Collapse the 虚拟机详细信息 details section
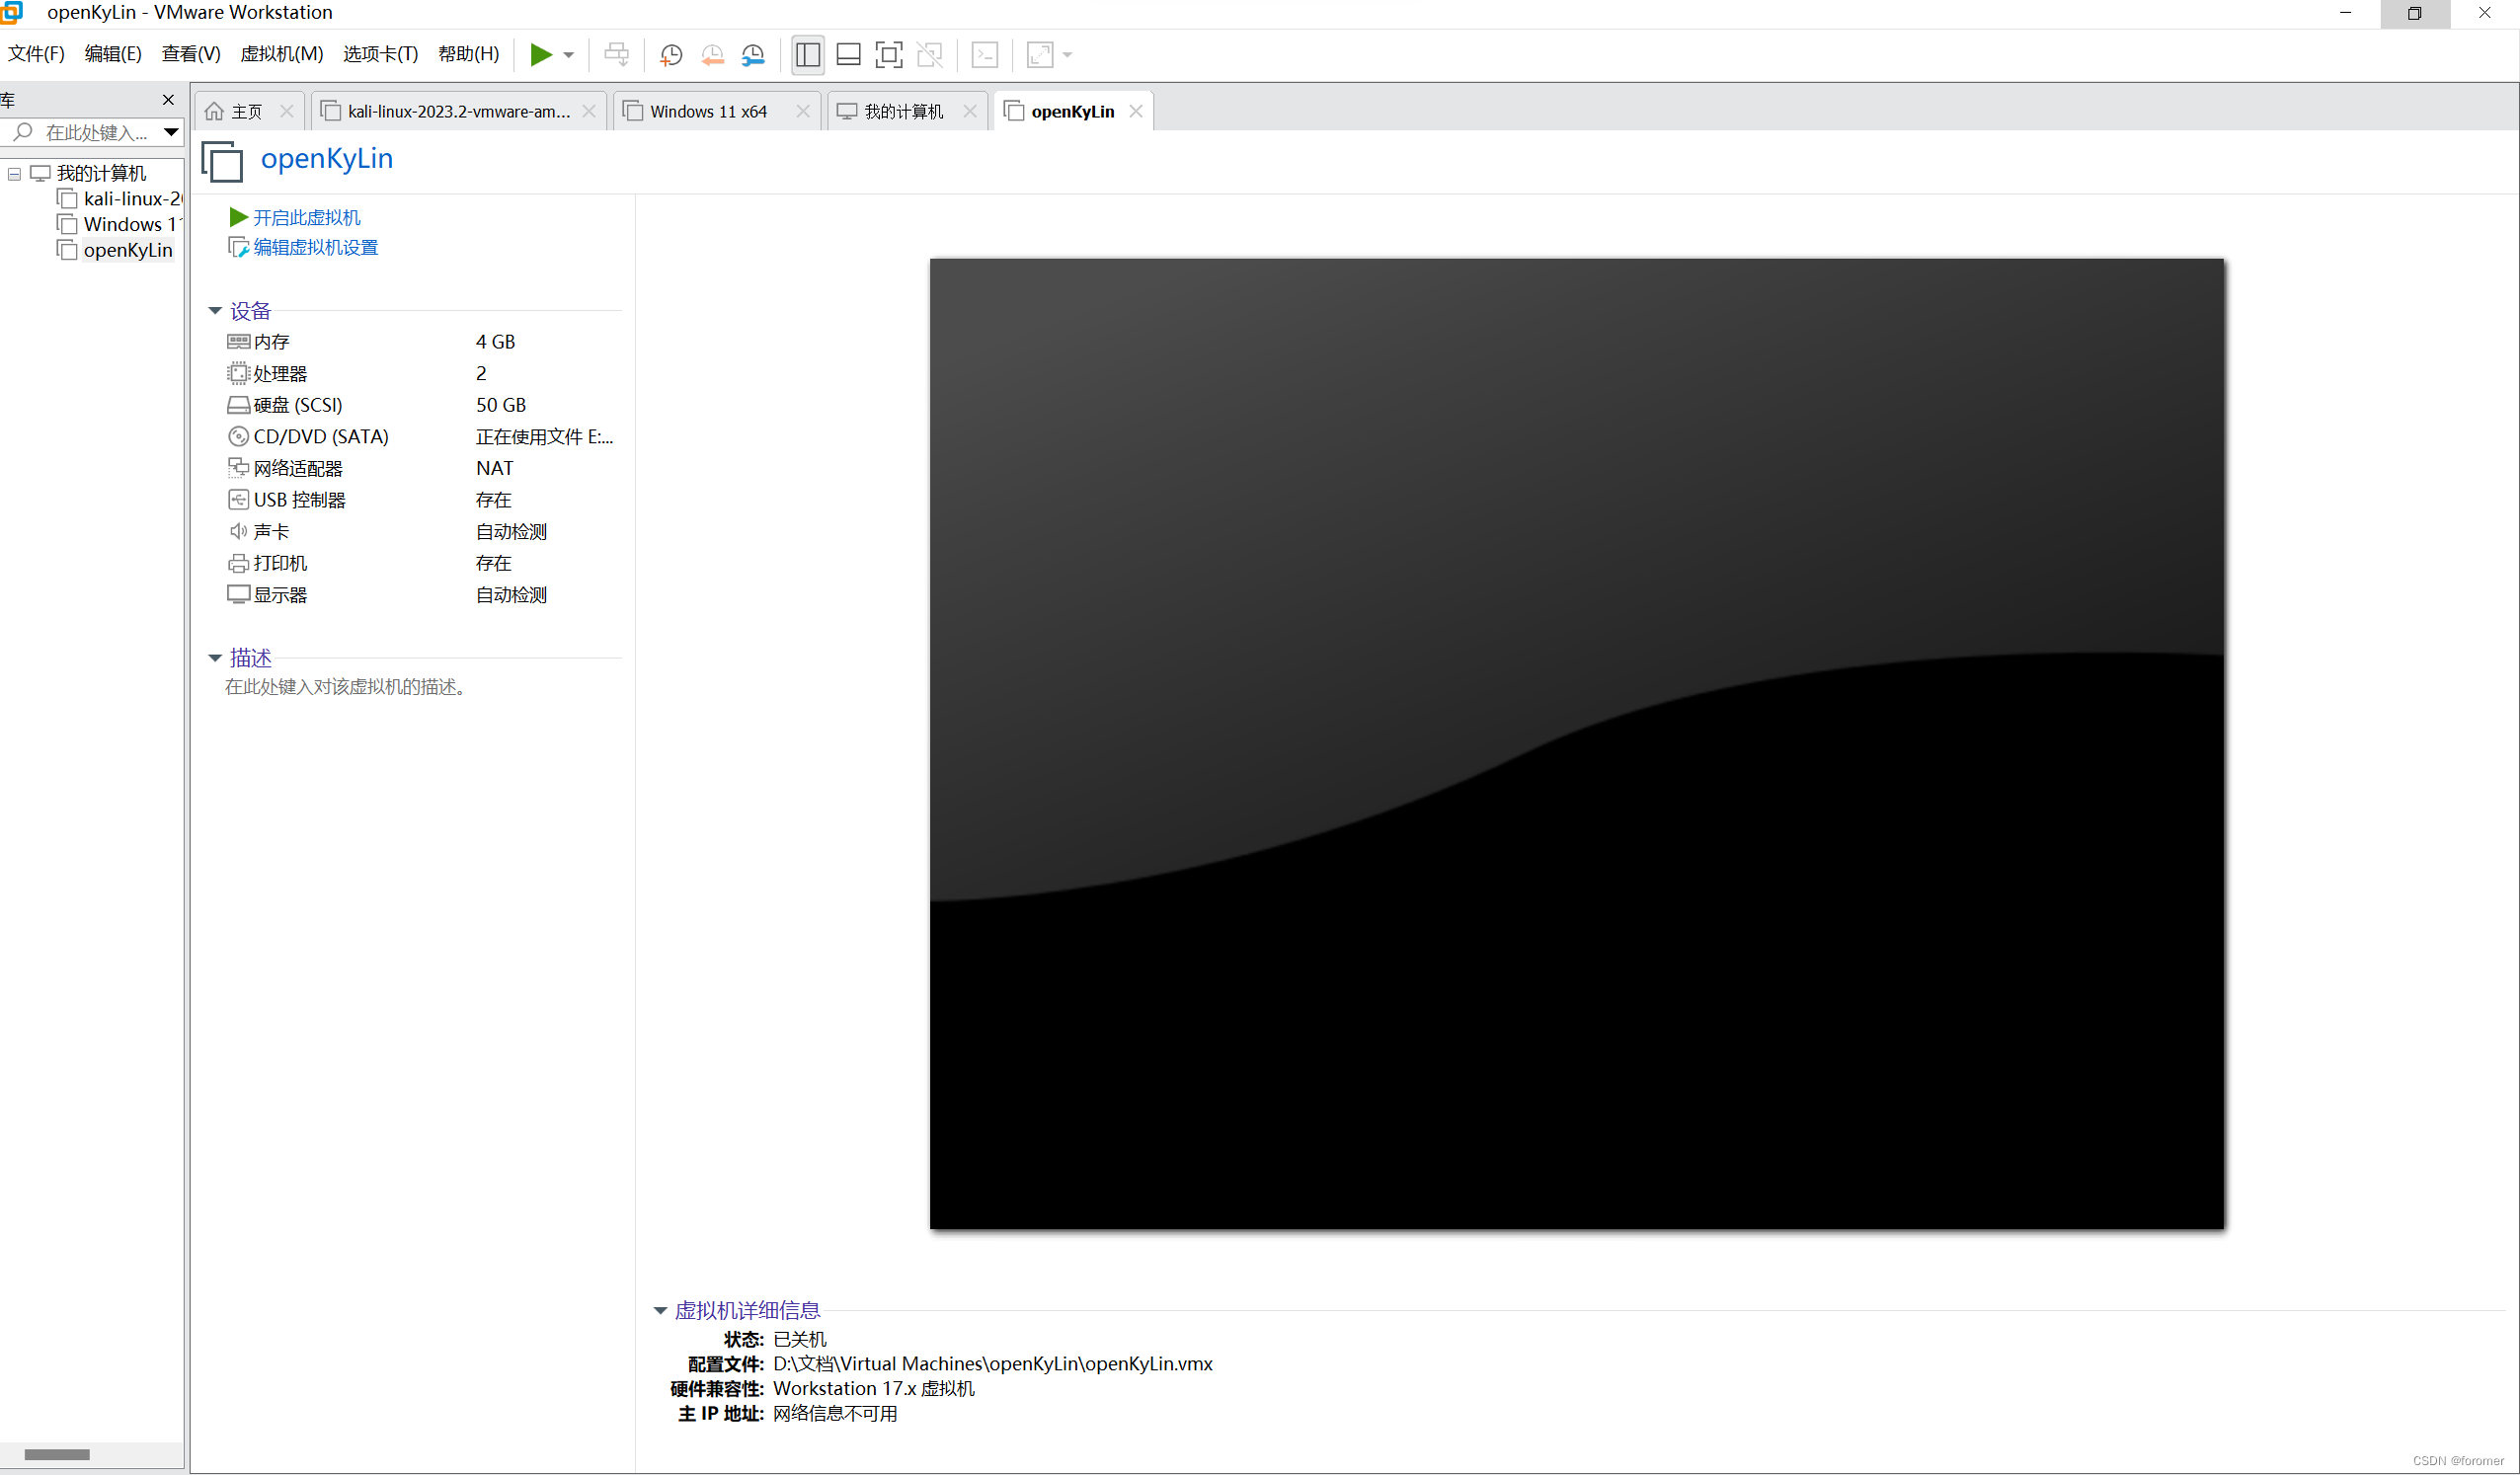The image size is (2520, 1475). point(659,1310)
